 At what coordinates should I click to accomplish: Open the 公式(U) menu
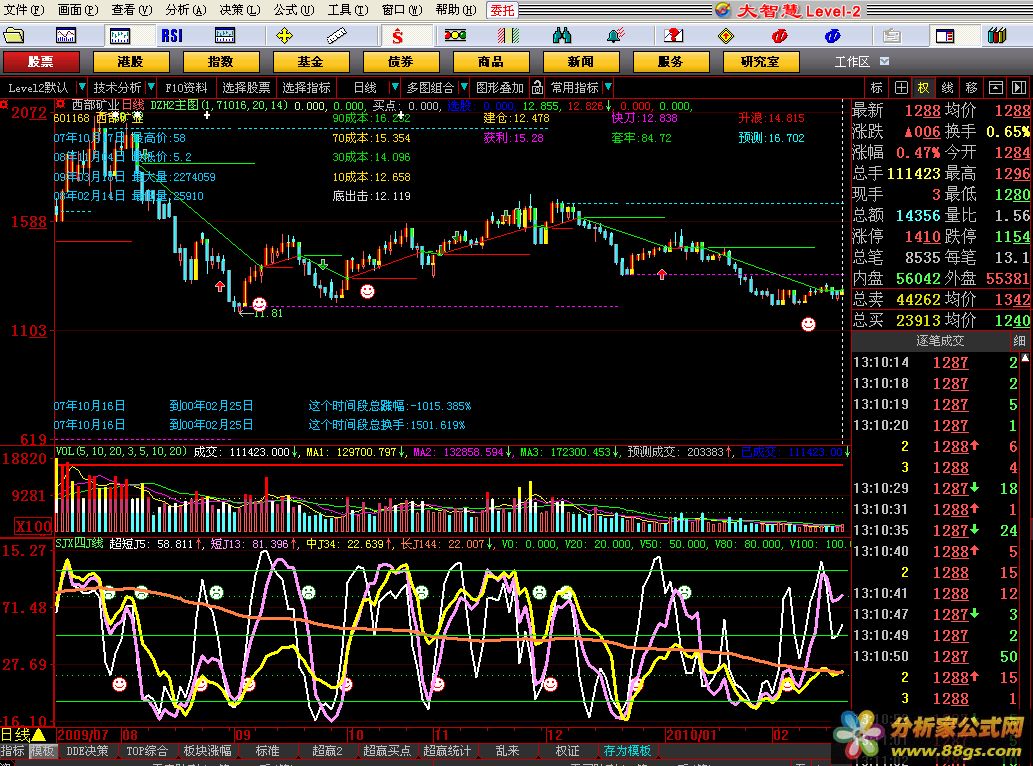click(294, 9)
